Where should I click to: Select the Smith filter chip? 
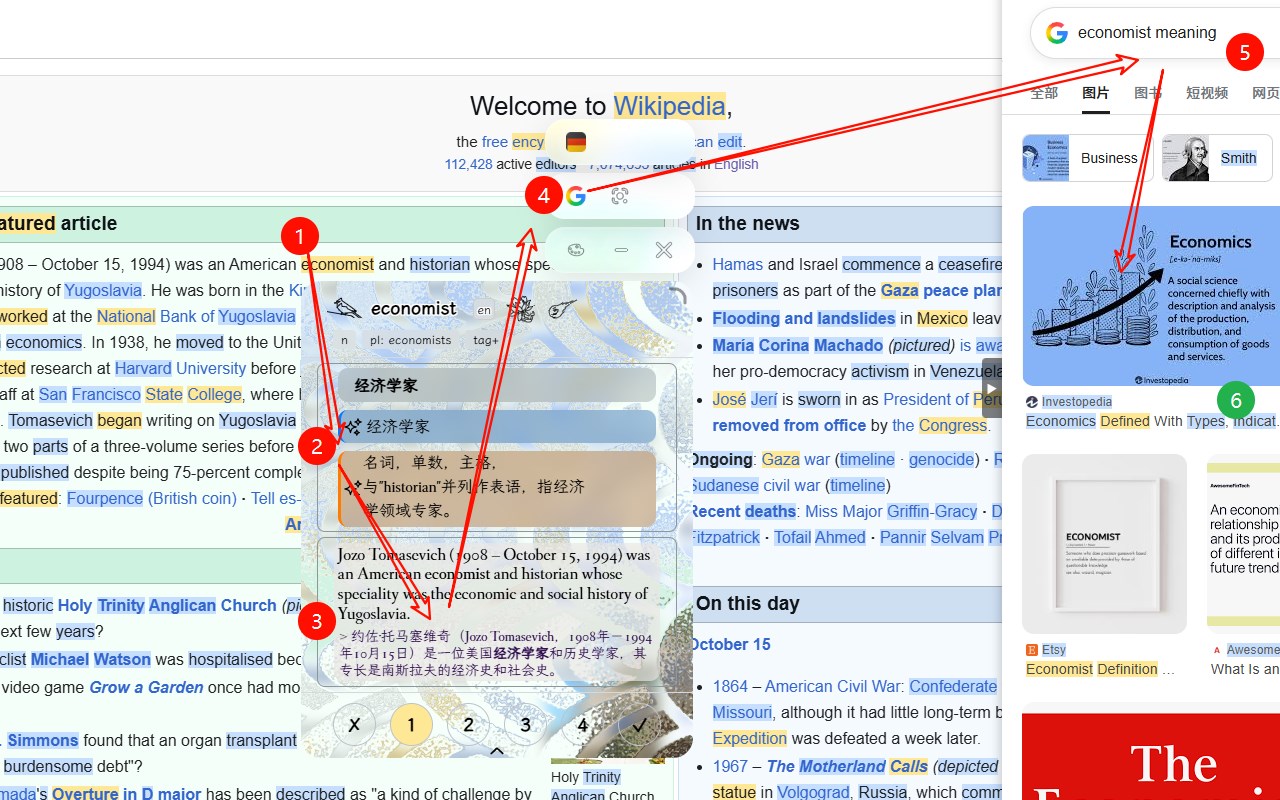[1217, 158]
